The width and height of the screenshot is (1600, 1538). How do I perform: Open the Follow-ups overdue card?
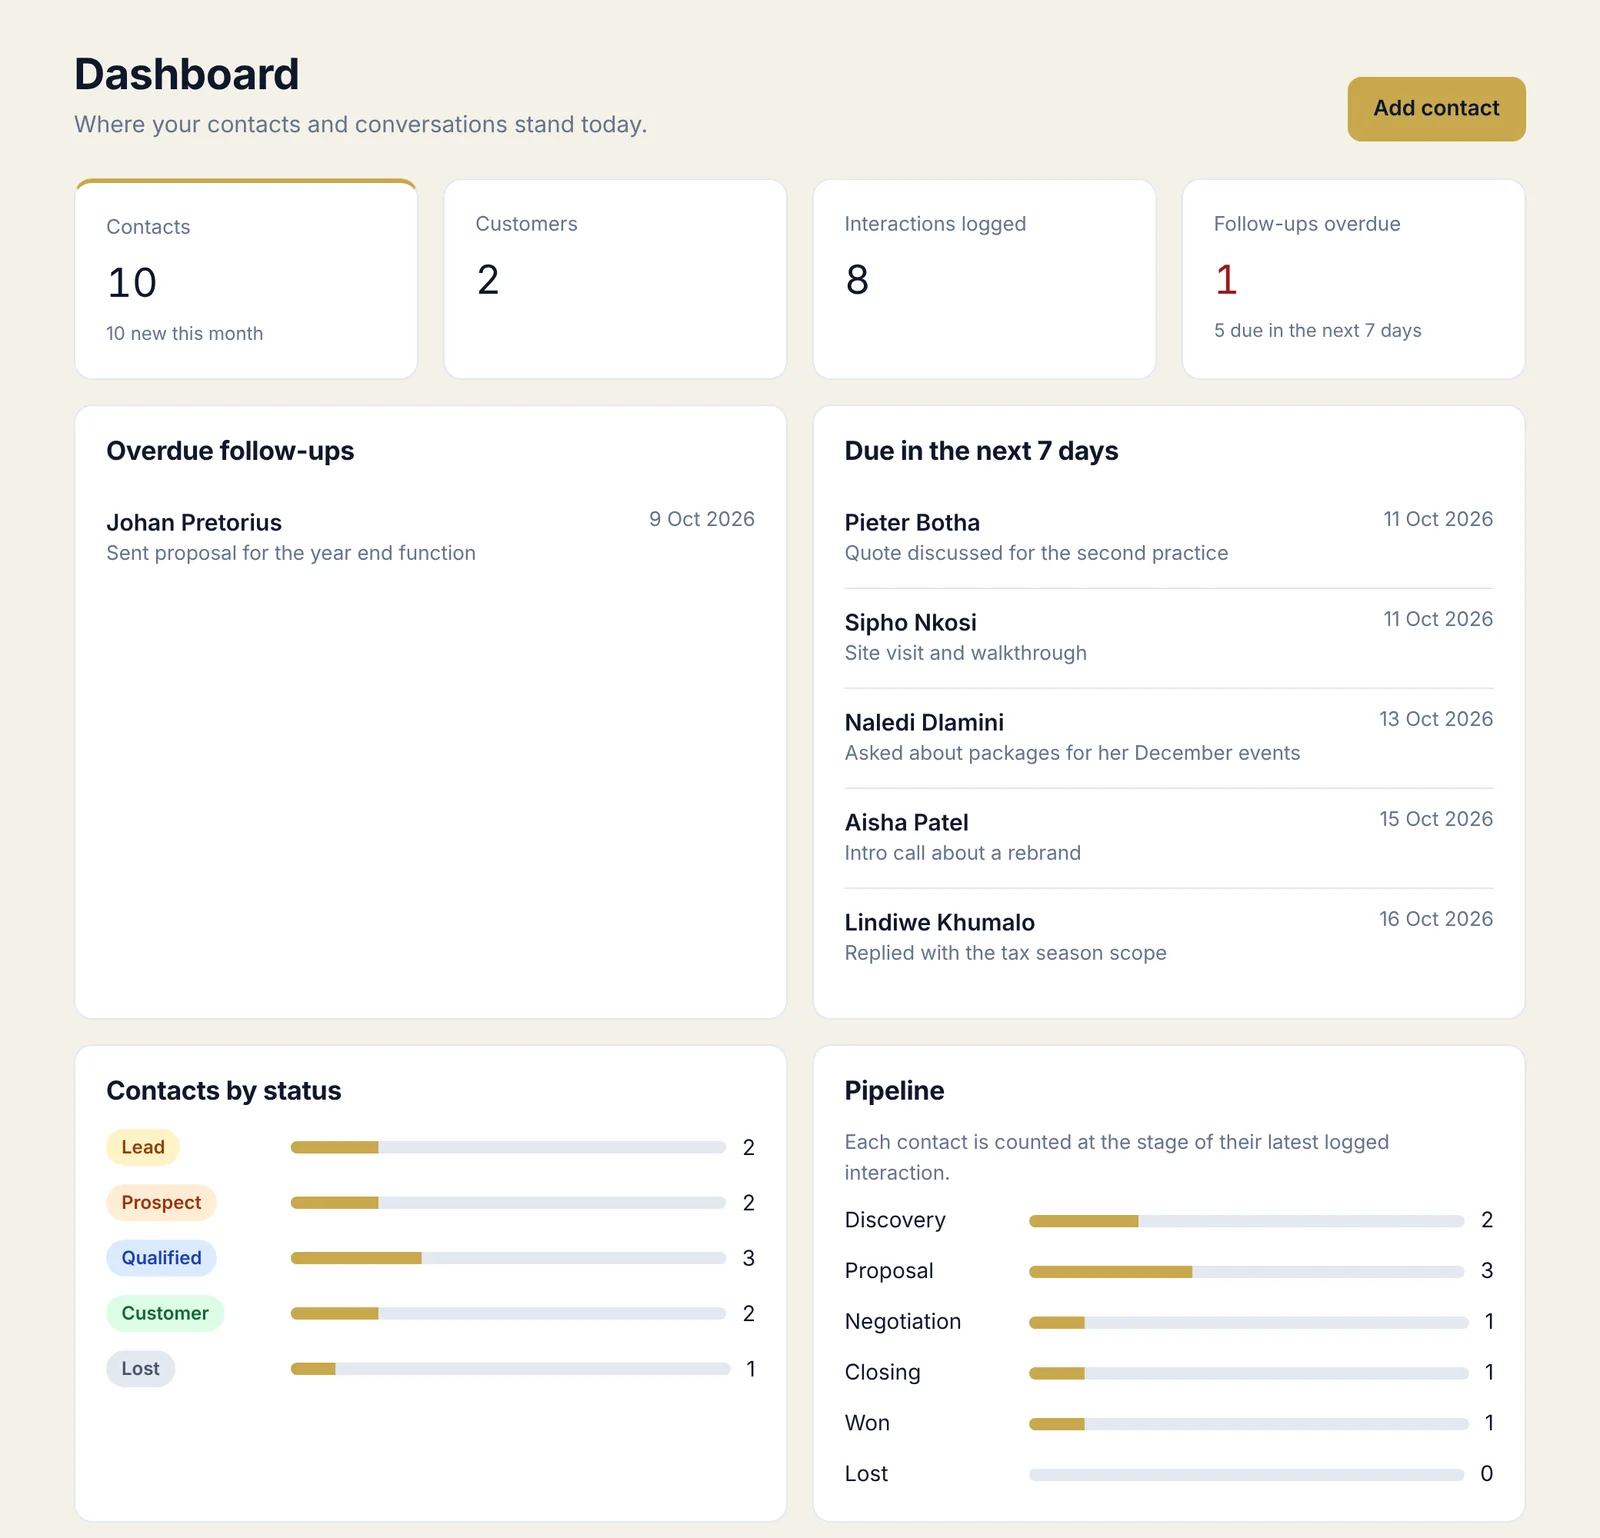[1353, 279]
